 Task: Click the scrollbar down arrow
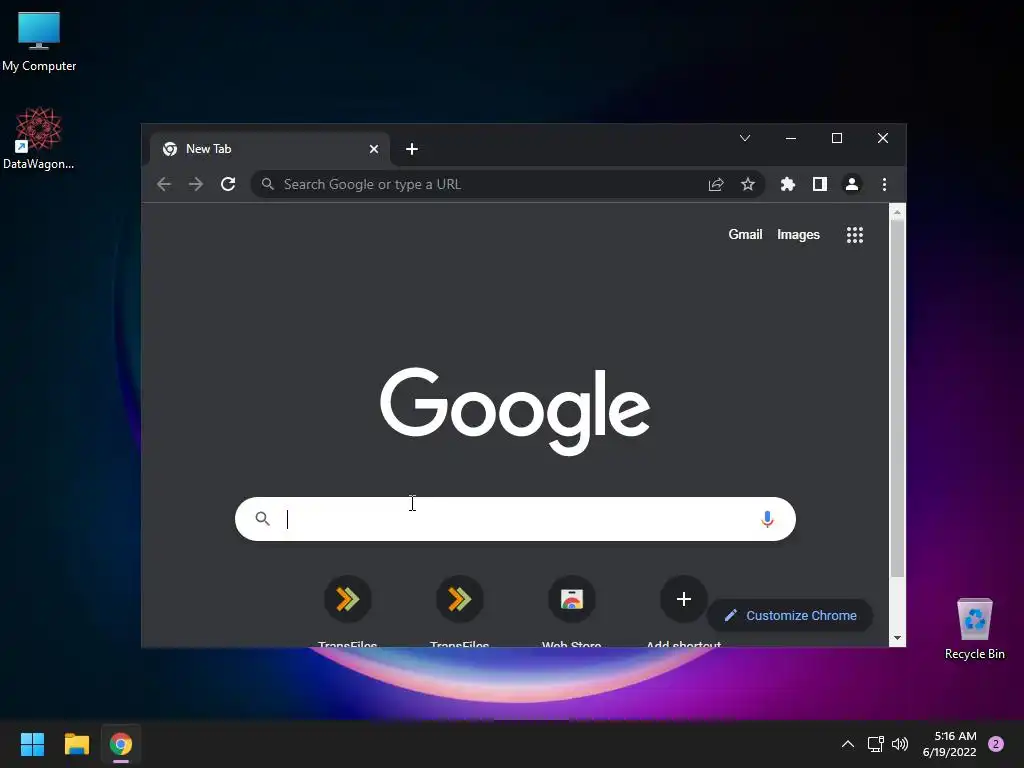(x=897, y=638)
